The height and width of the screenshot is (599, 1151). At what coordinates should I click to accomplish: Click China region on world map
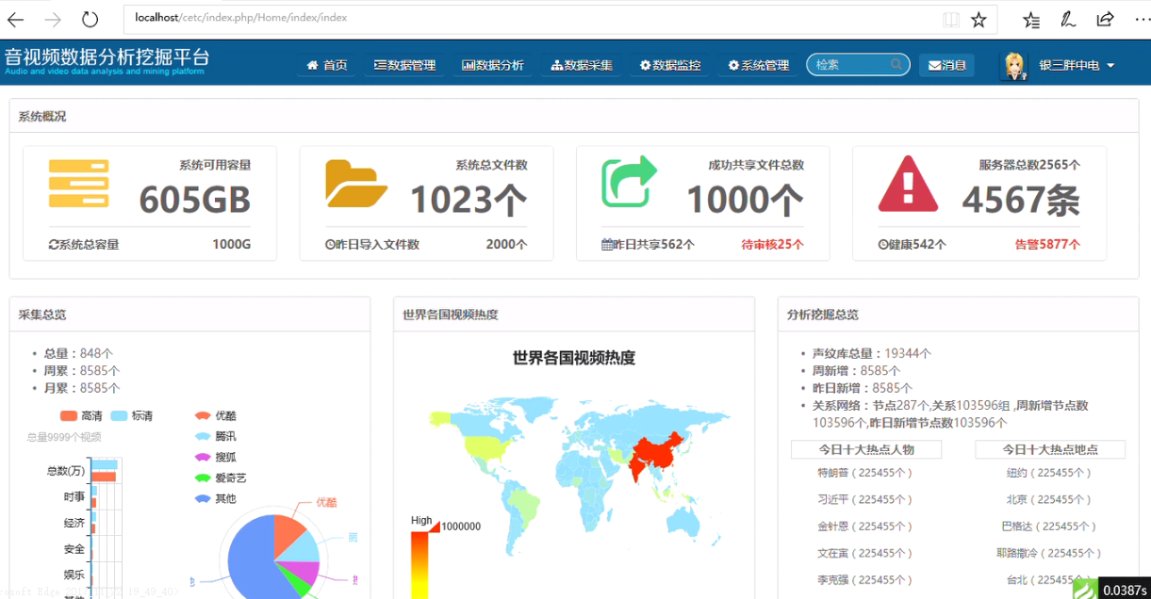pos(657,451)
